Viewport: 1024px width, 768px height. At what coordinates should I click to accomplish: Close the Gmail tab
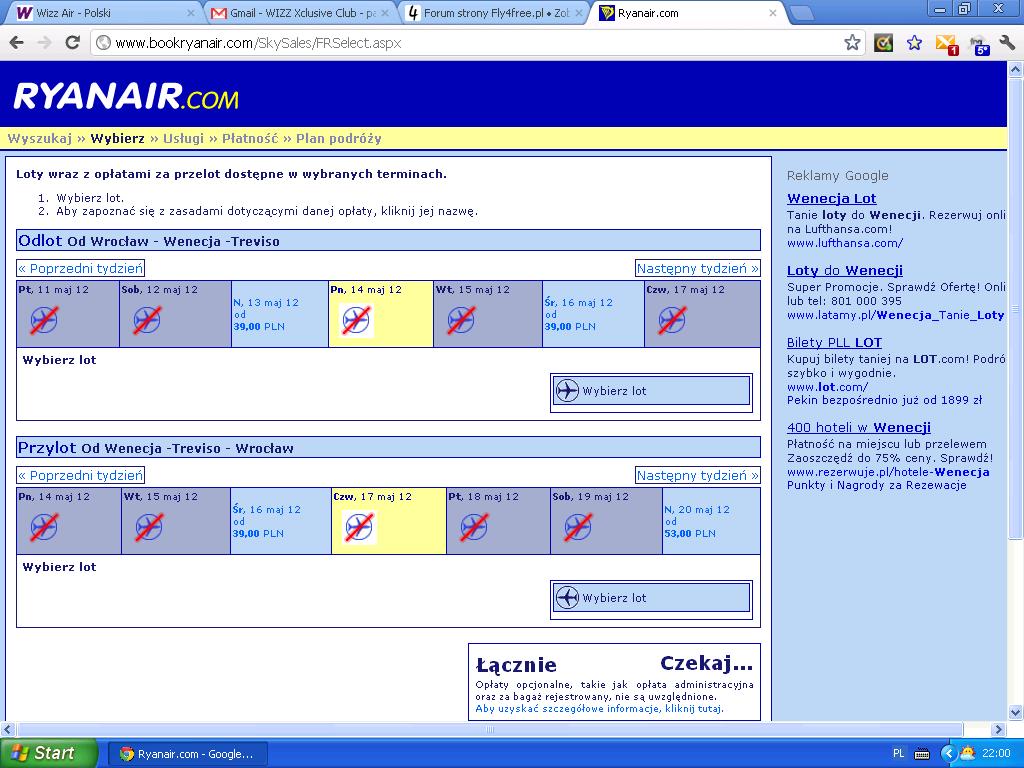(385, 13)
